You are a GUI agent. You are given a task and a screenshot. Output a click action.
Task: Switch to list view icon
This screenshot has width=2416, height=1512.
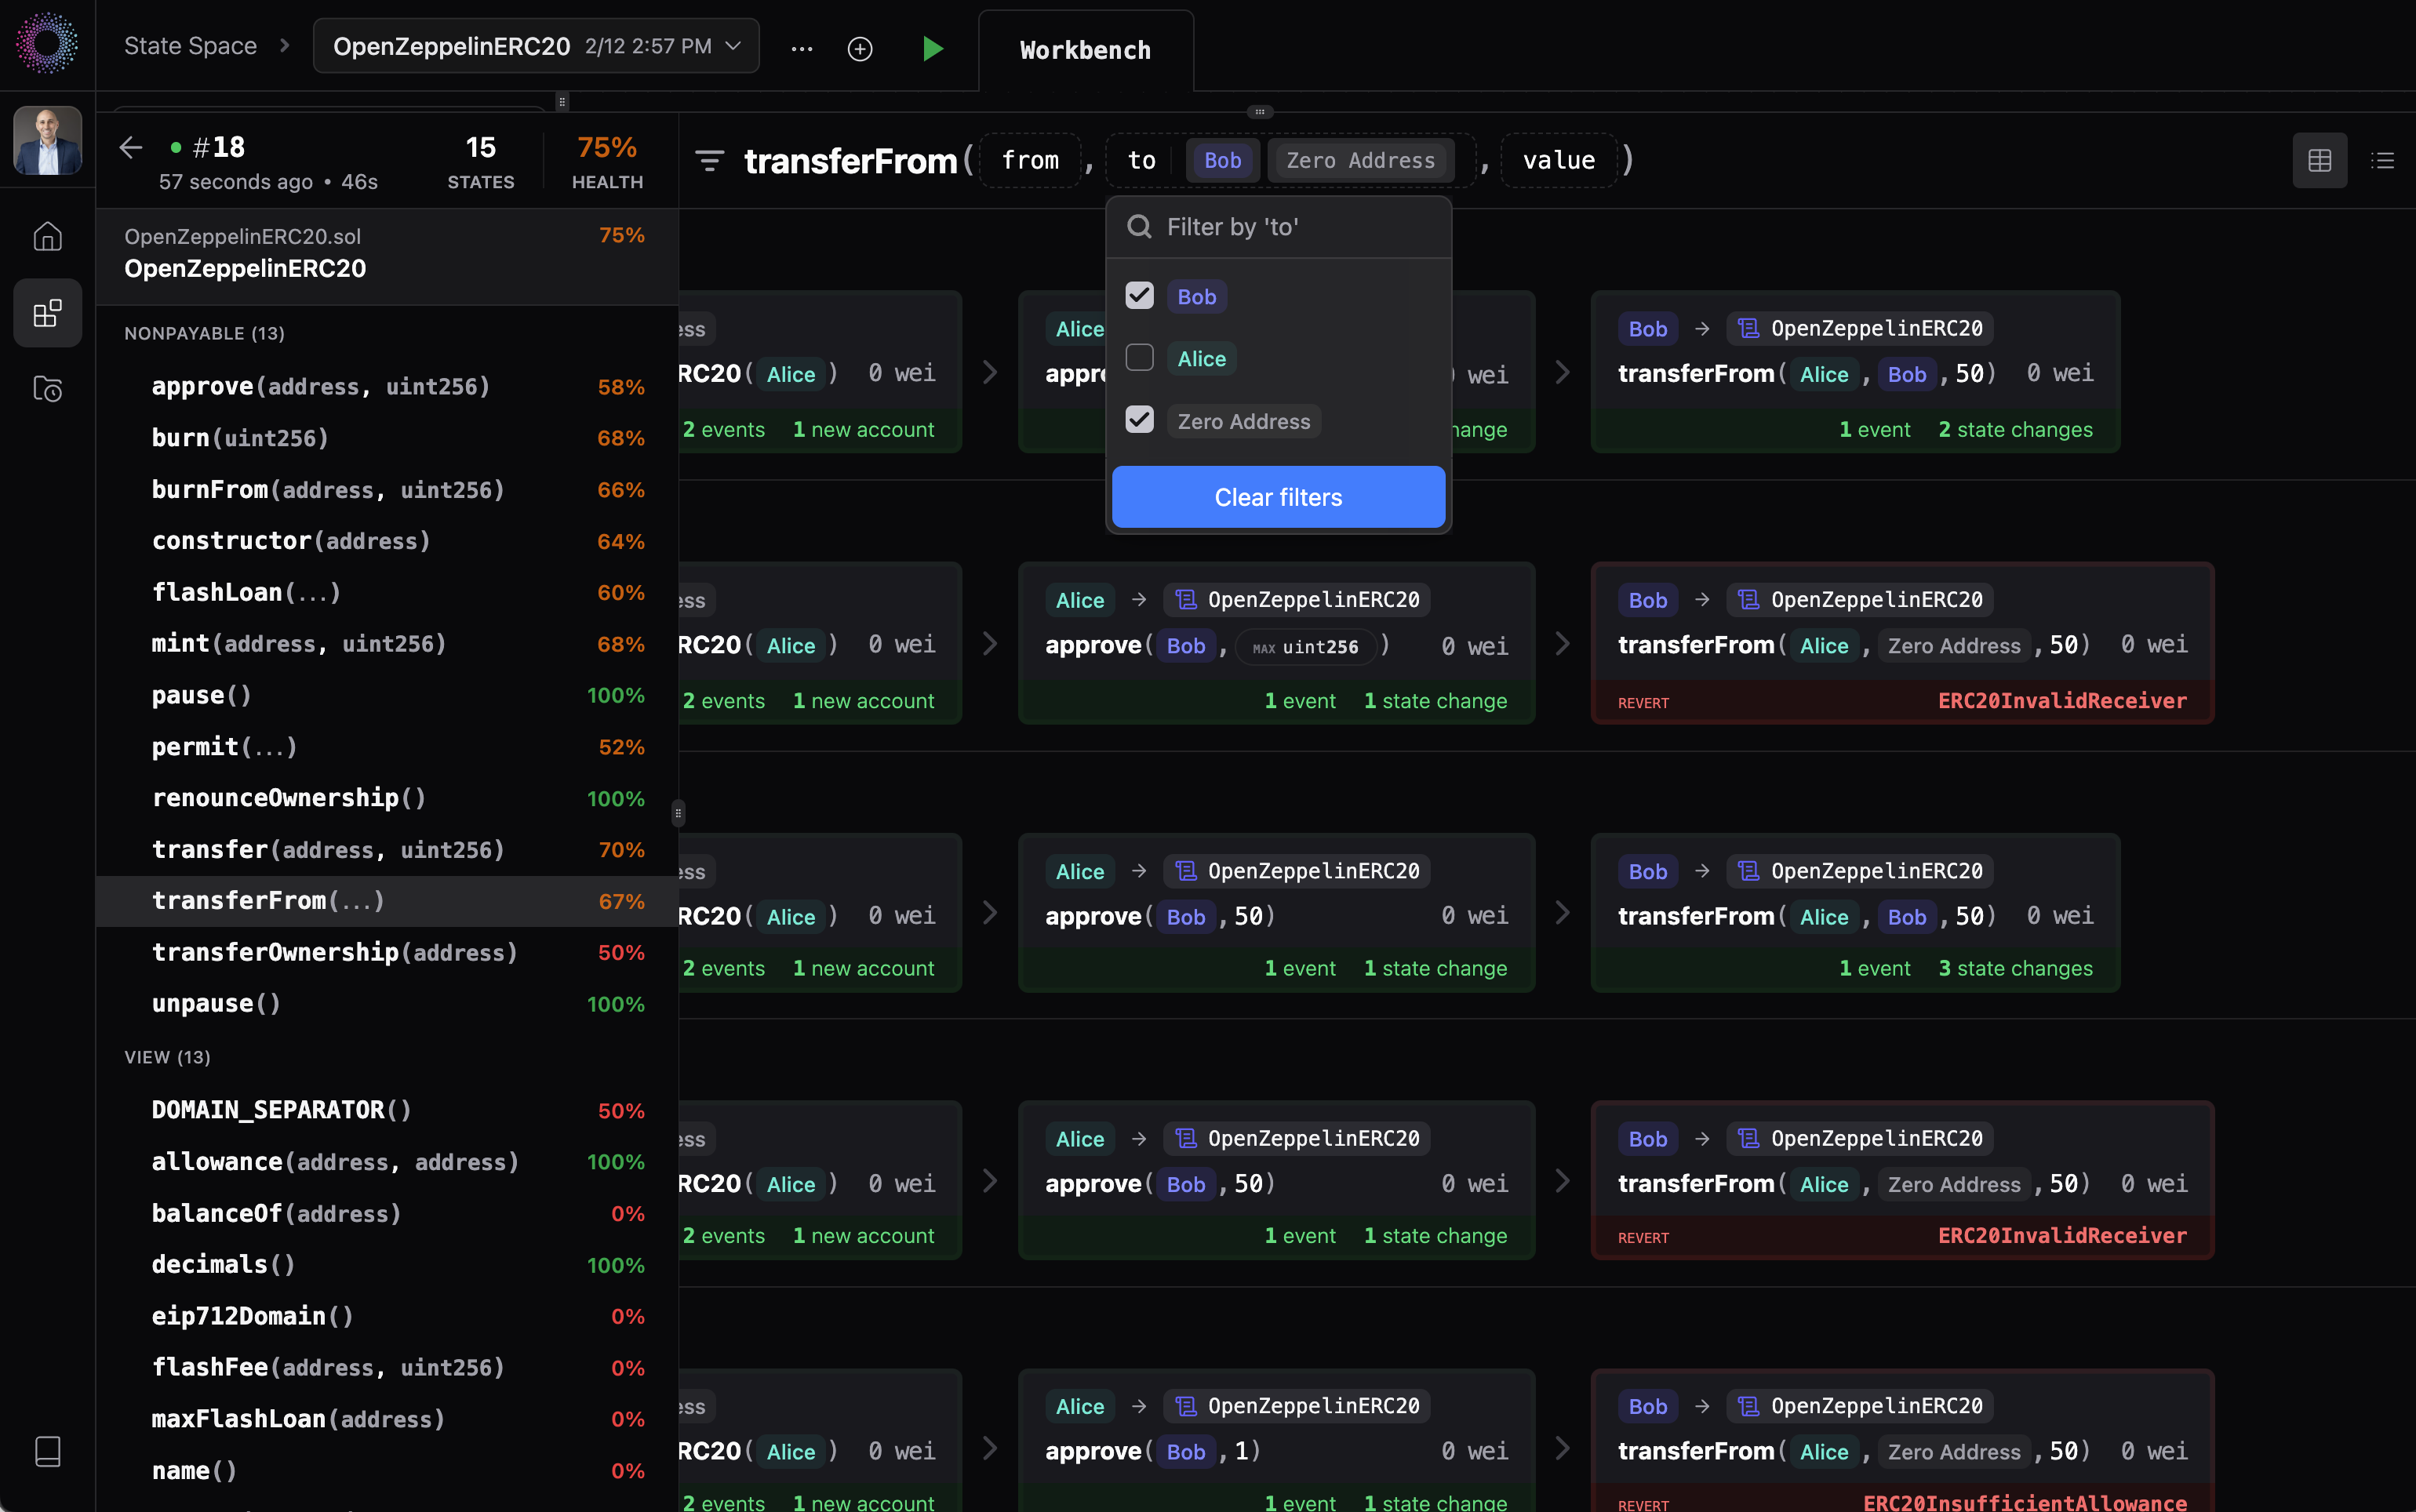pos(2383,160)
